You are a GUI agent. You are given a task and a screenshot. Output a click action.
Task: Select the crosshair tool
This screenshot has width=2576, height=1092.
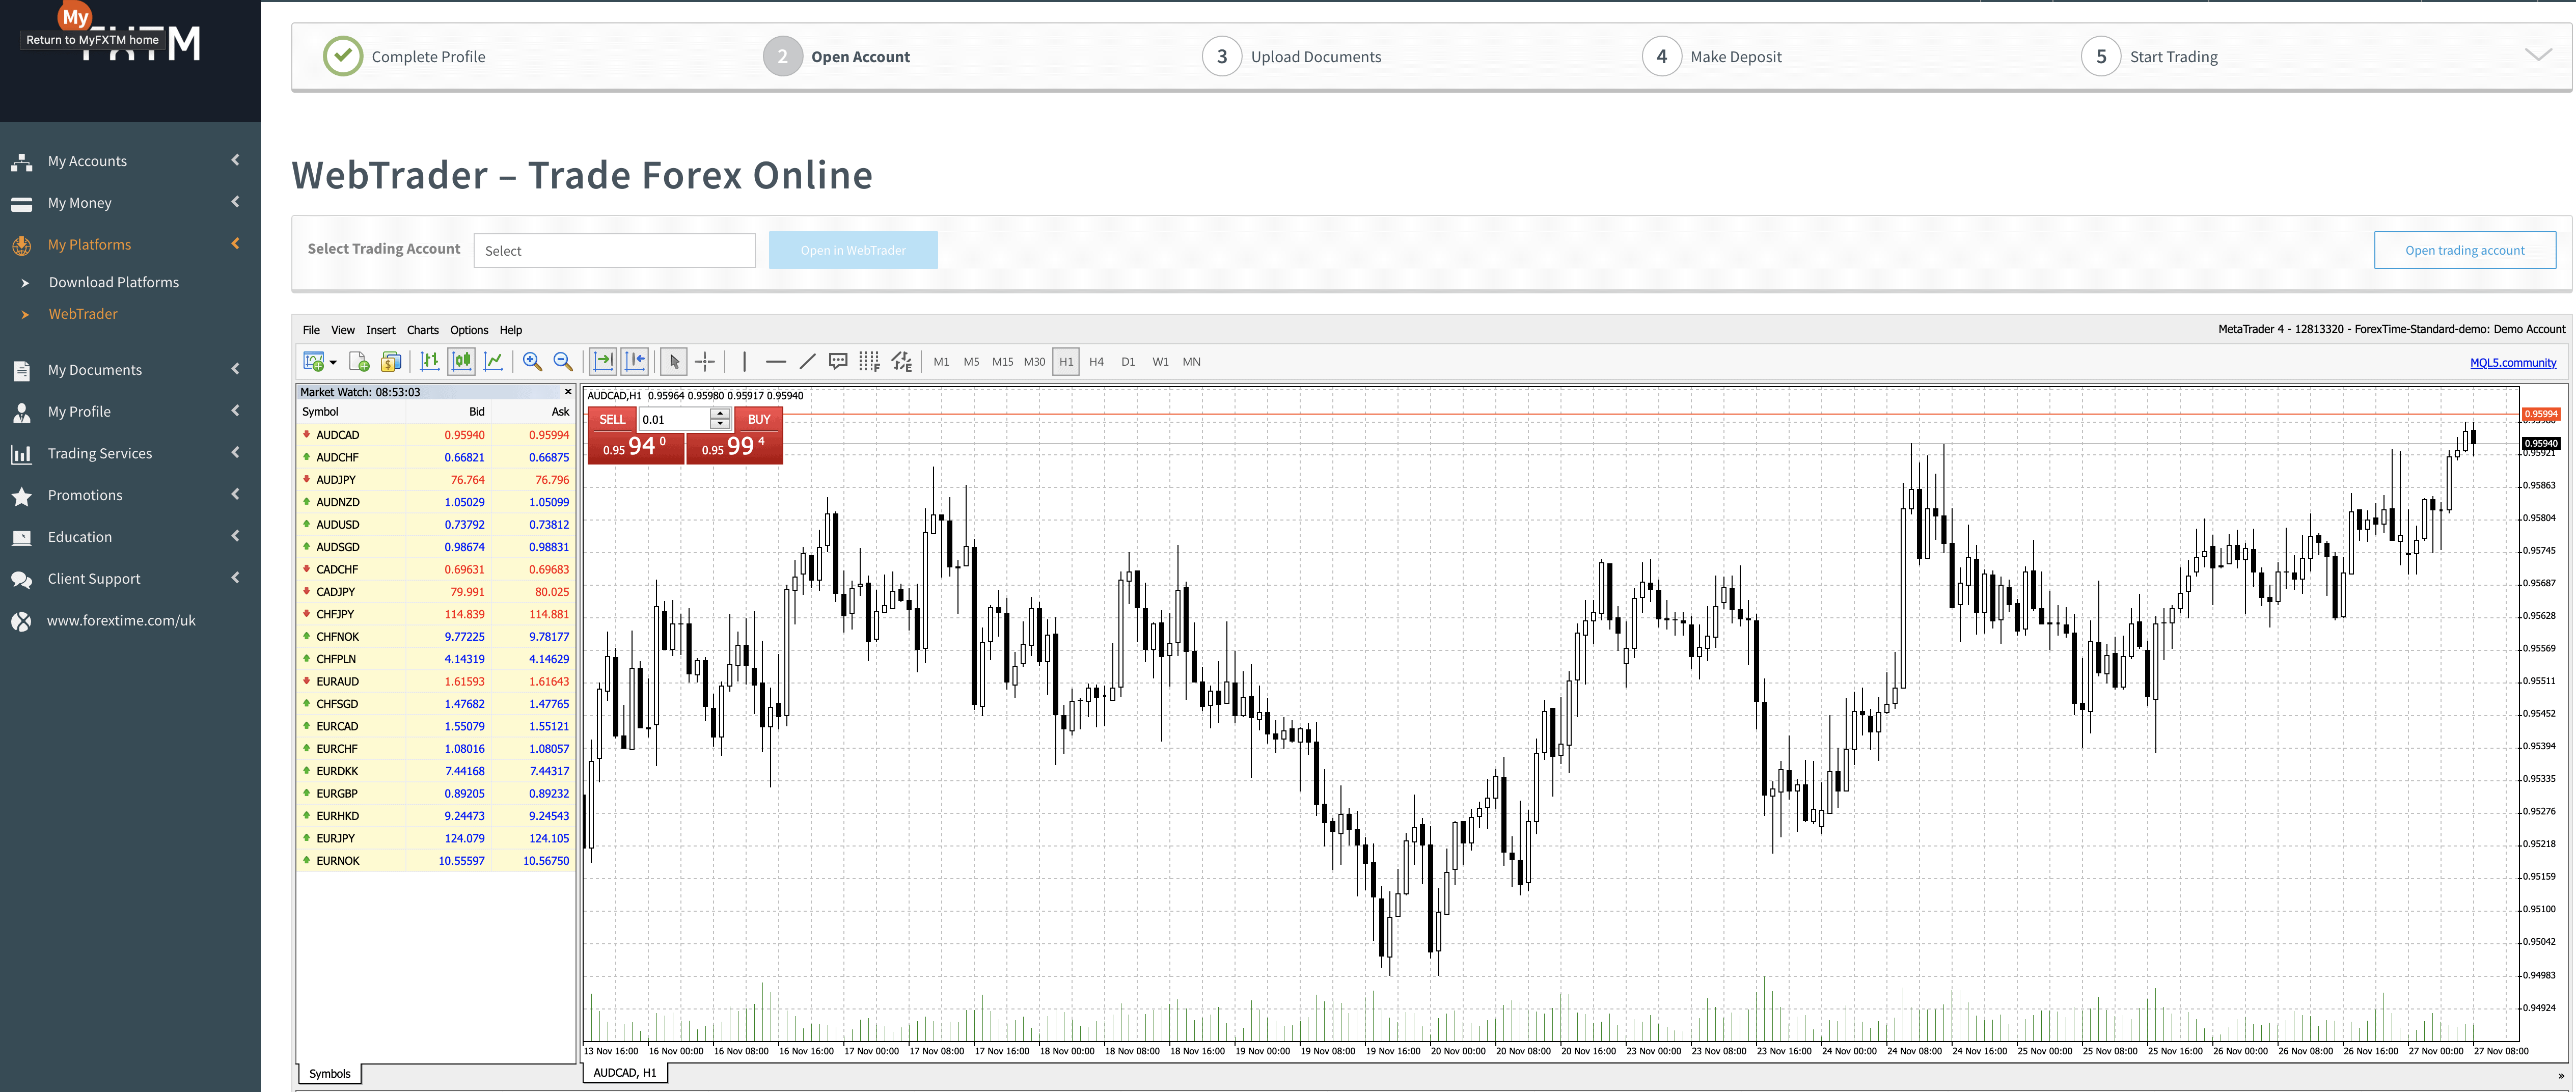(x=705, y=362)
